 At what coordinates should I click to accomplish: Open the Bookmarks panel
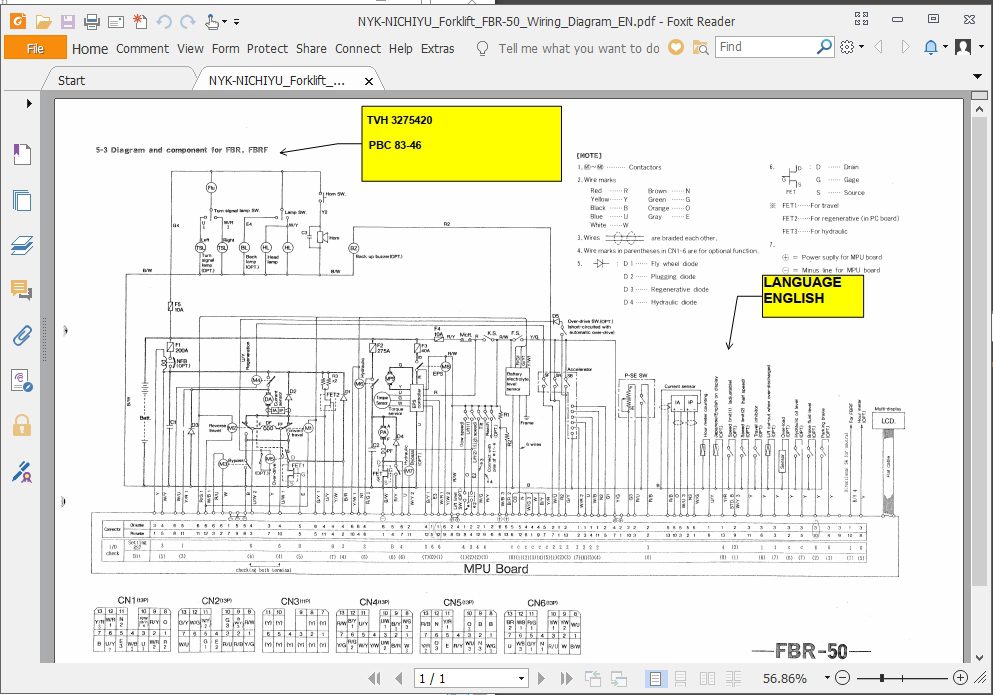[23, 153]
